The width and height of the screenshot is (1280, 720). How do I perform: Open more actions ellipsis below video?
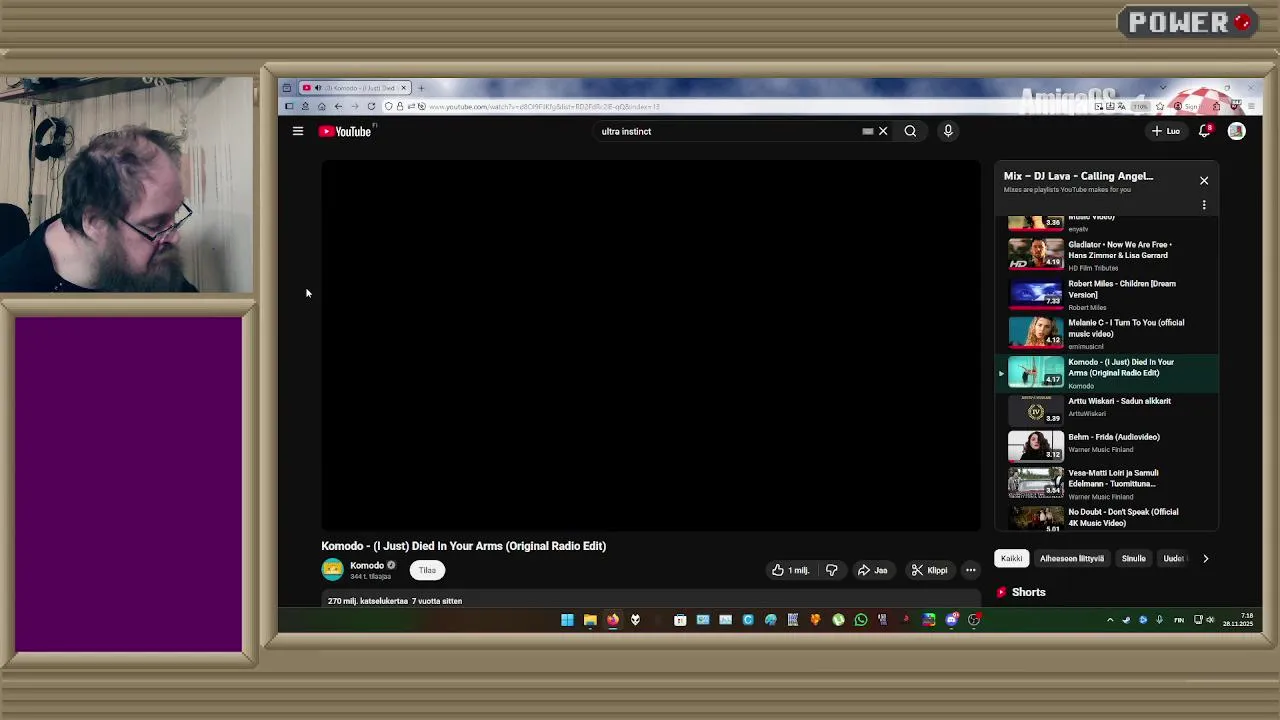pyautogui.click(x=970, y=570)
